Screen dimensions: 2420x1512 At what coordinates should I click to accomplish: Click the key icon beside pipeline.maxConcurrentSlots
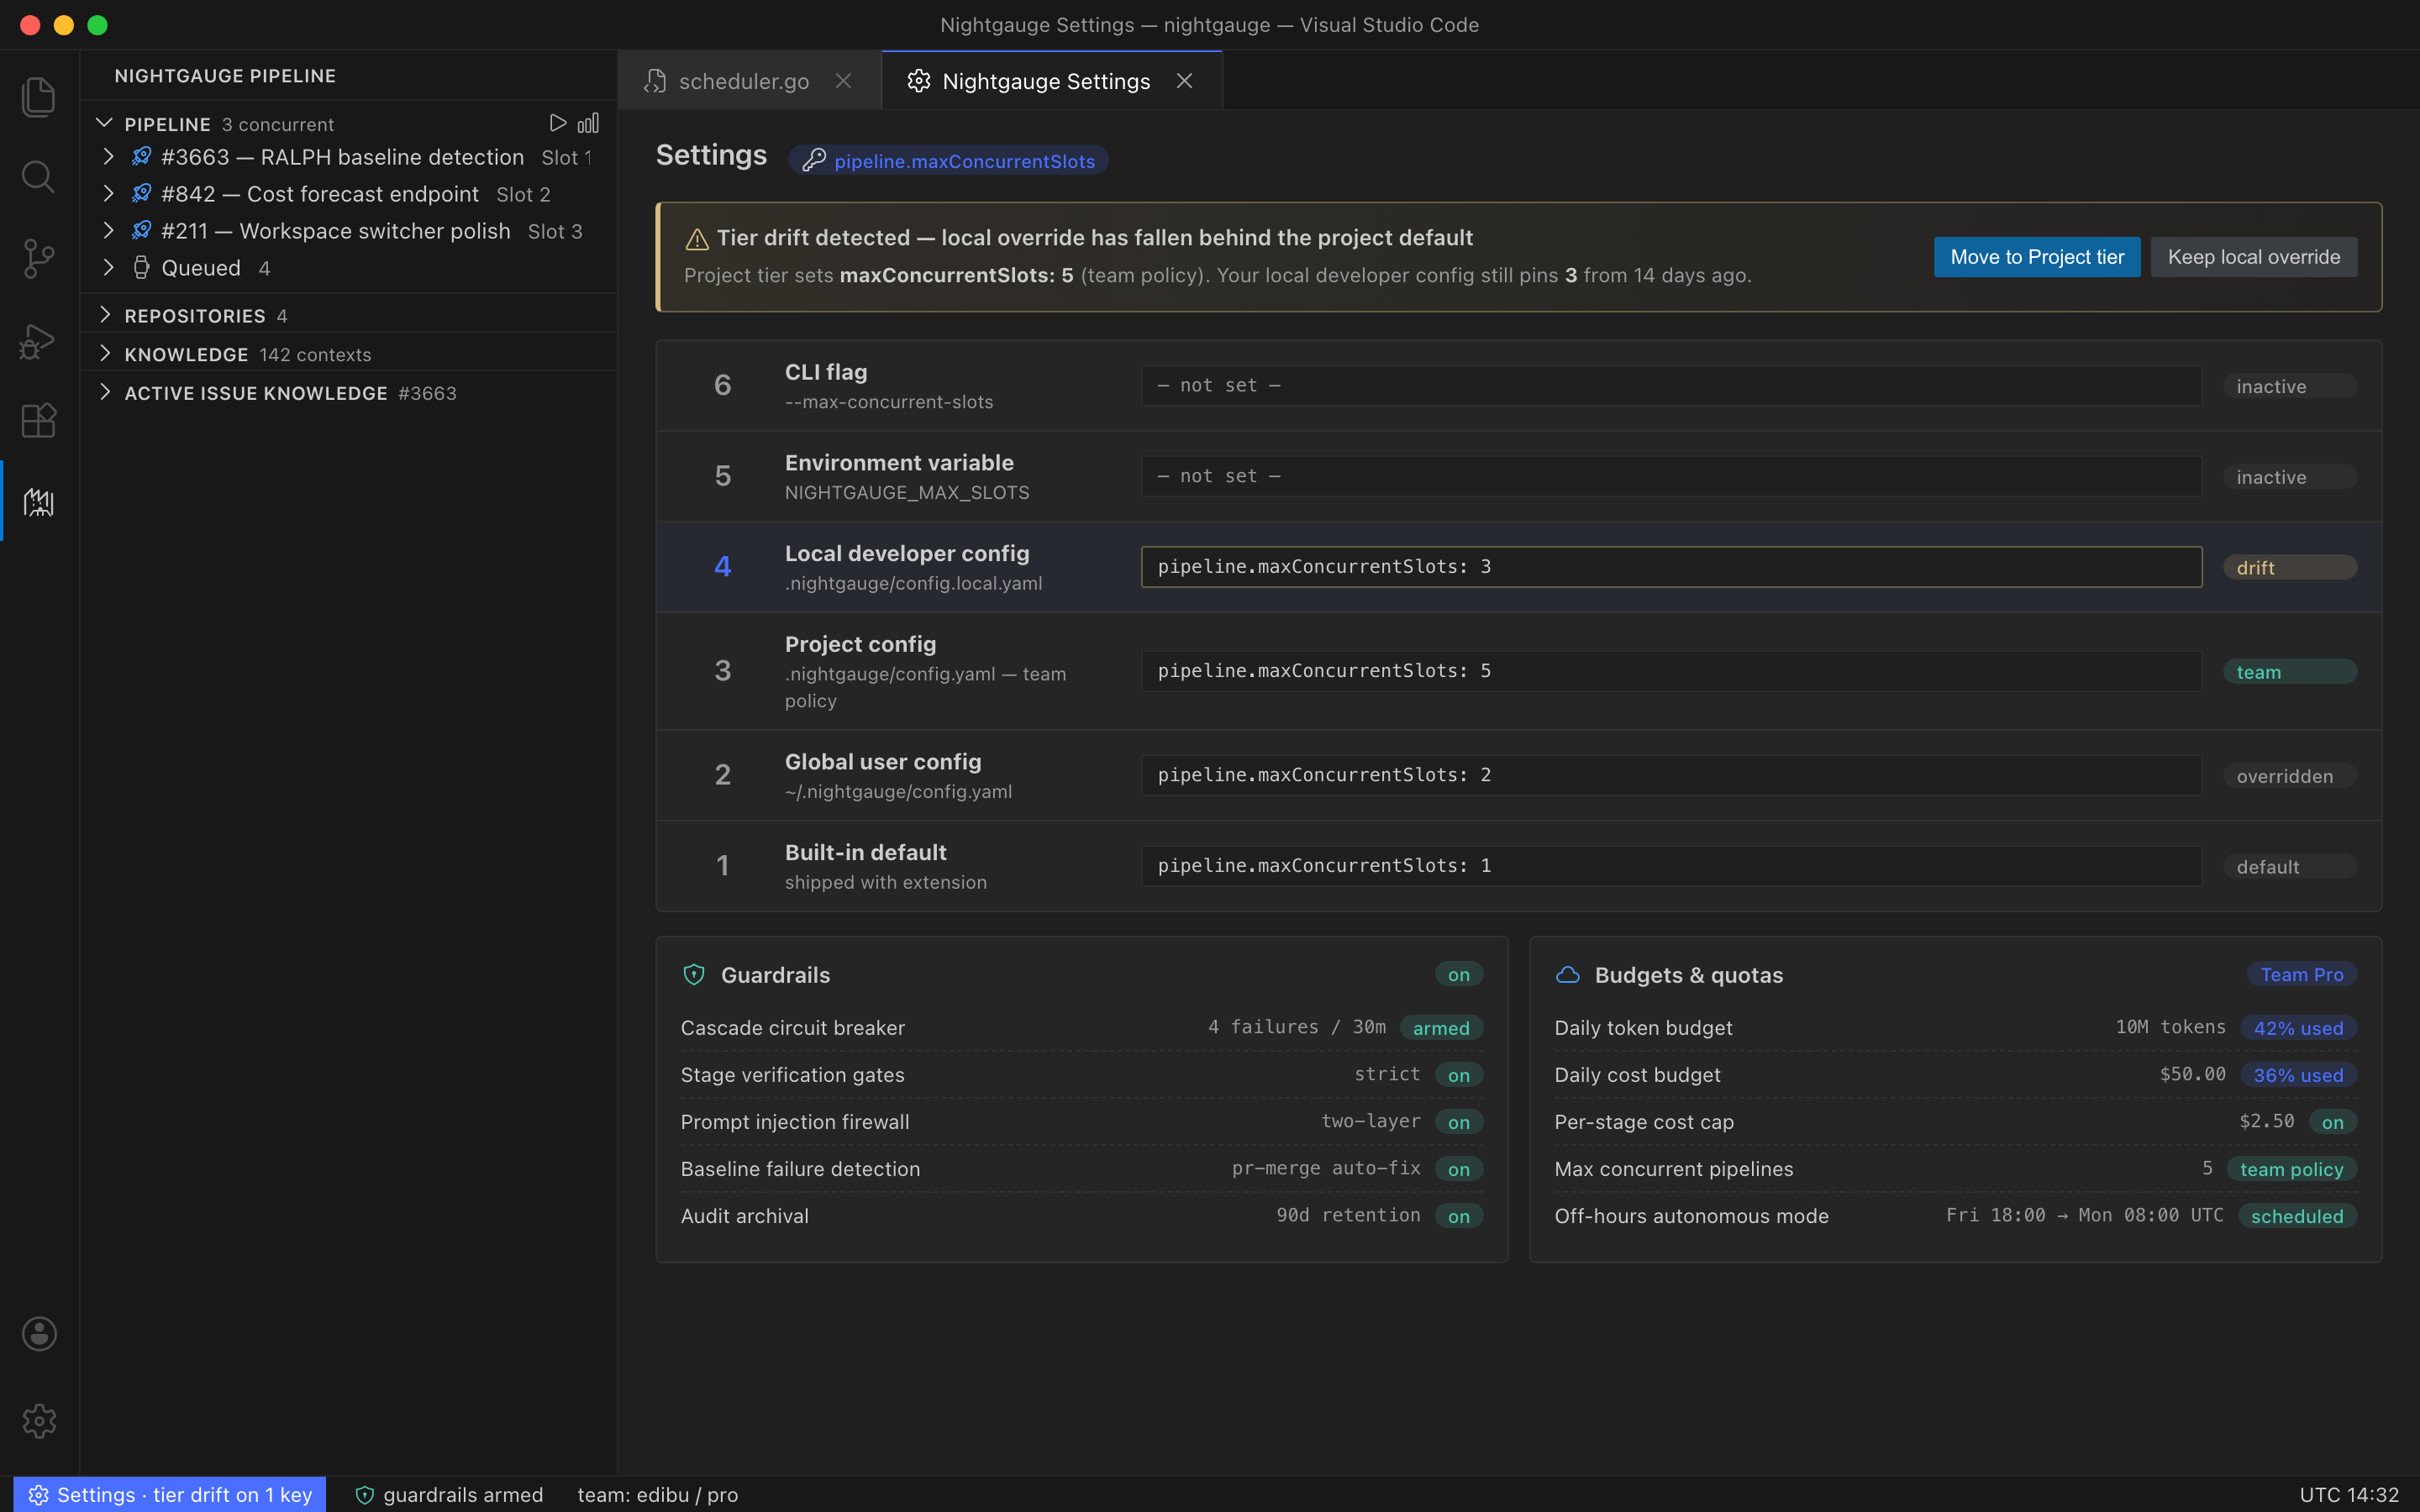click(814, 160)
